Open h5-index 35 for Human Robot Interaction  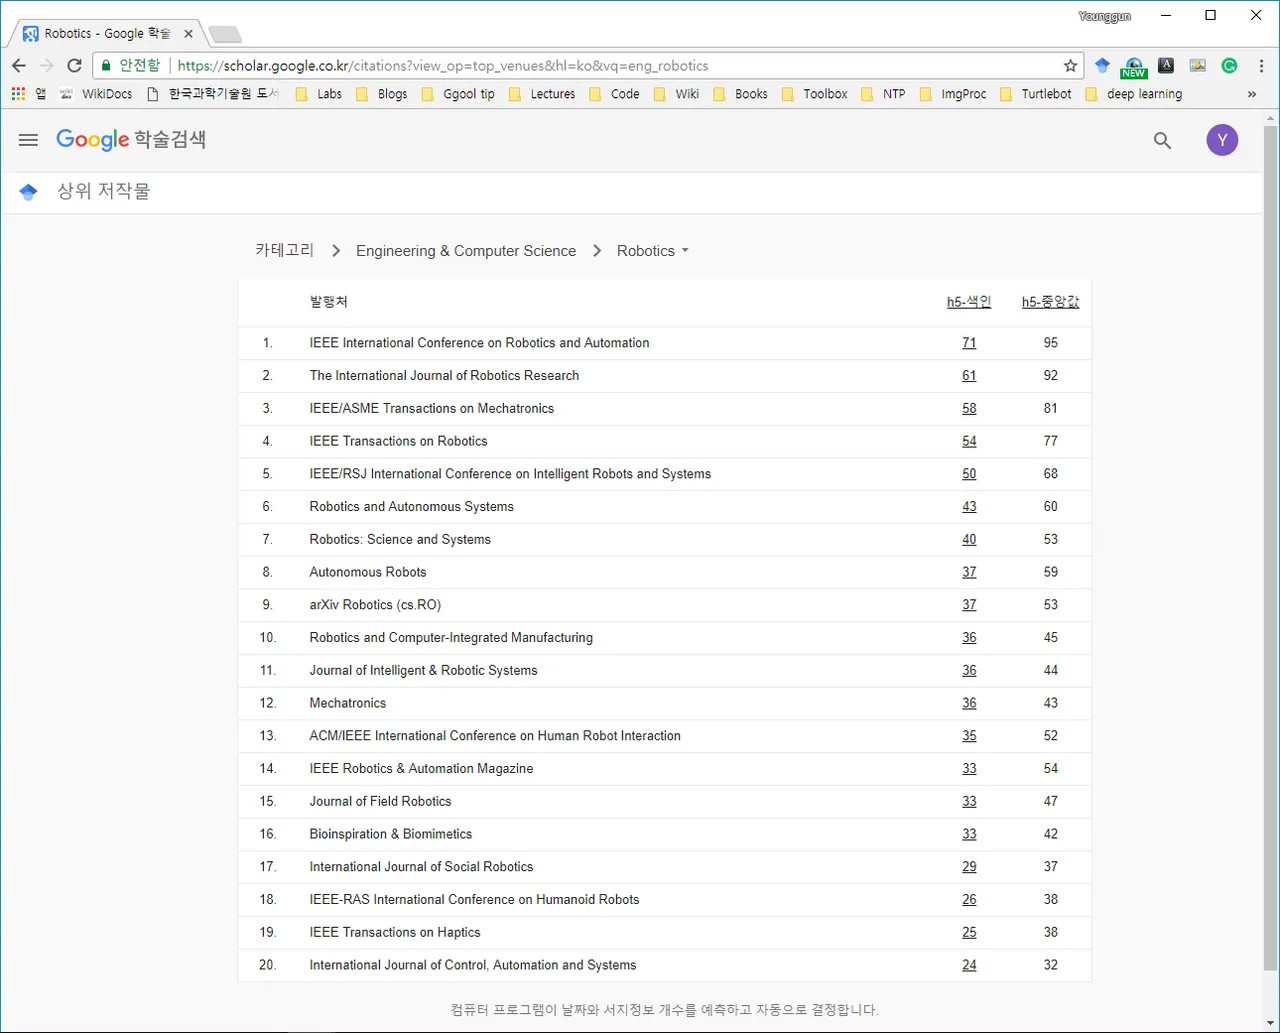[969, 736]
